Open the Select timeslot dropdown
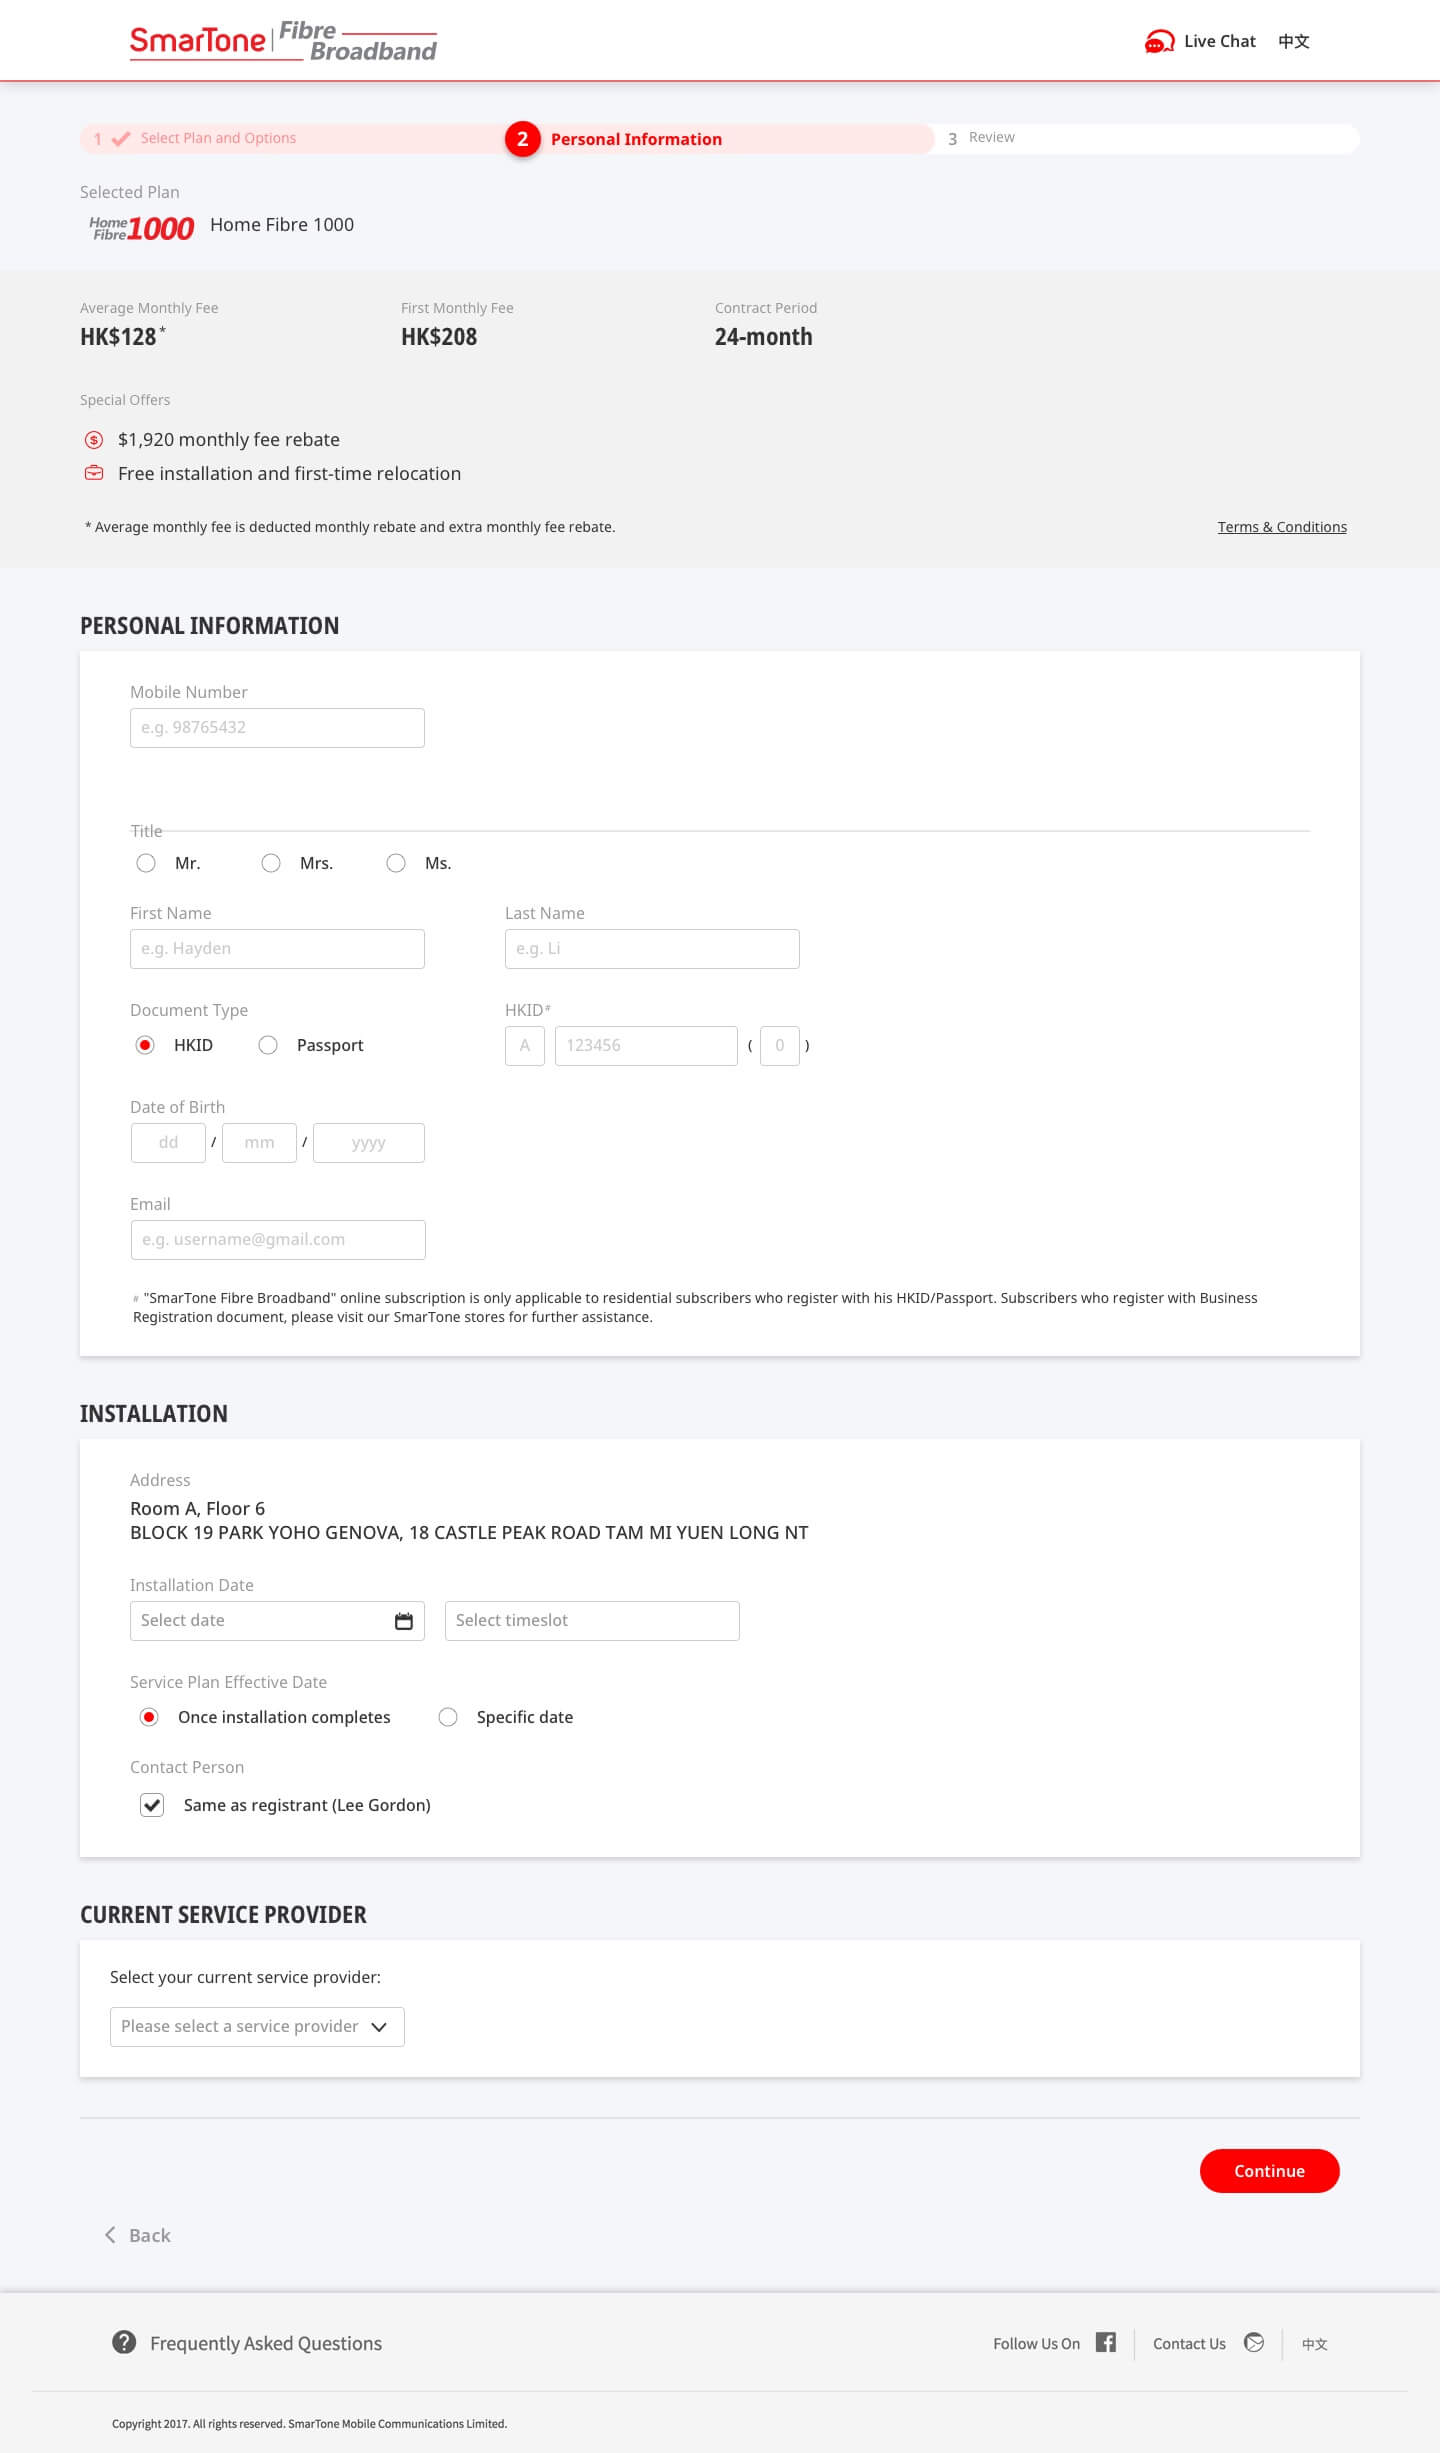This screenshot has height=2453, width=1440. coord(592,1621)
